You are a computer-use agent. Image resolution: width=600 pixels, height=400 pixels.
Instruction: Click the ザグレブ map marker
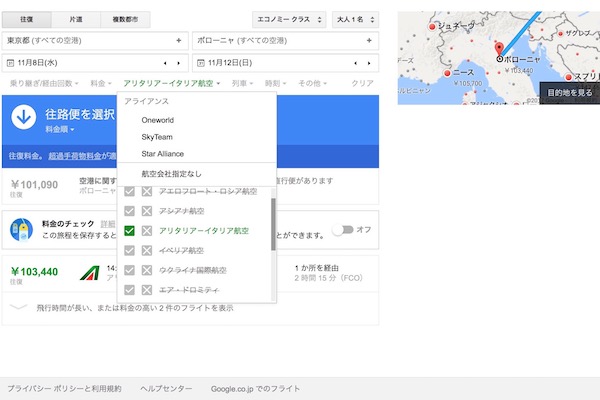tap(560, 34)
